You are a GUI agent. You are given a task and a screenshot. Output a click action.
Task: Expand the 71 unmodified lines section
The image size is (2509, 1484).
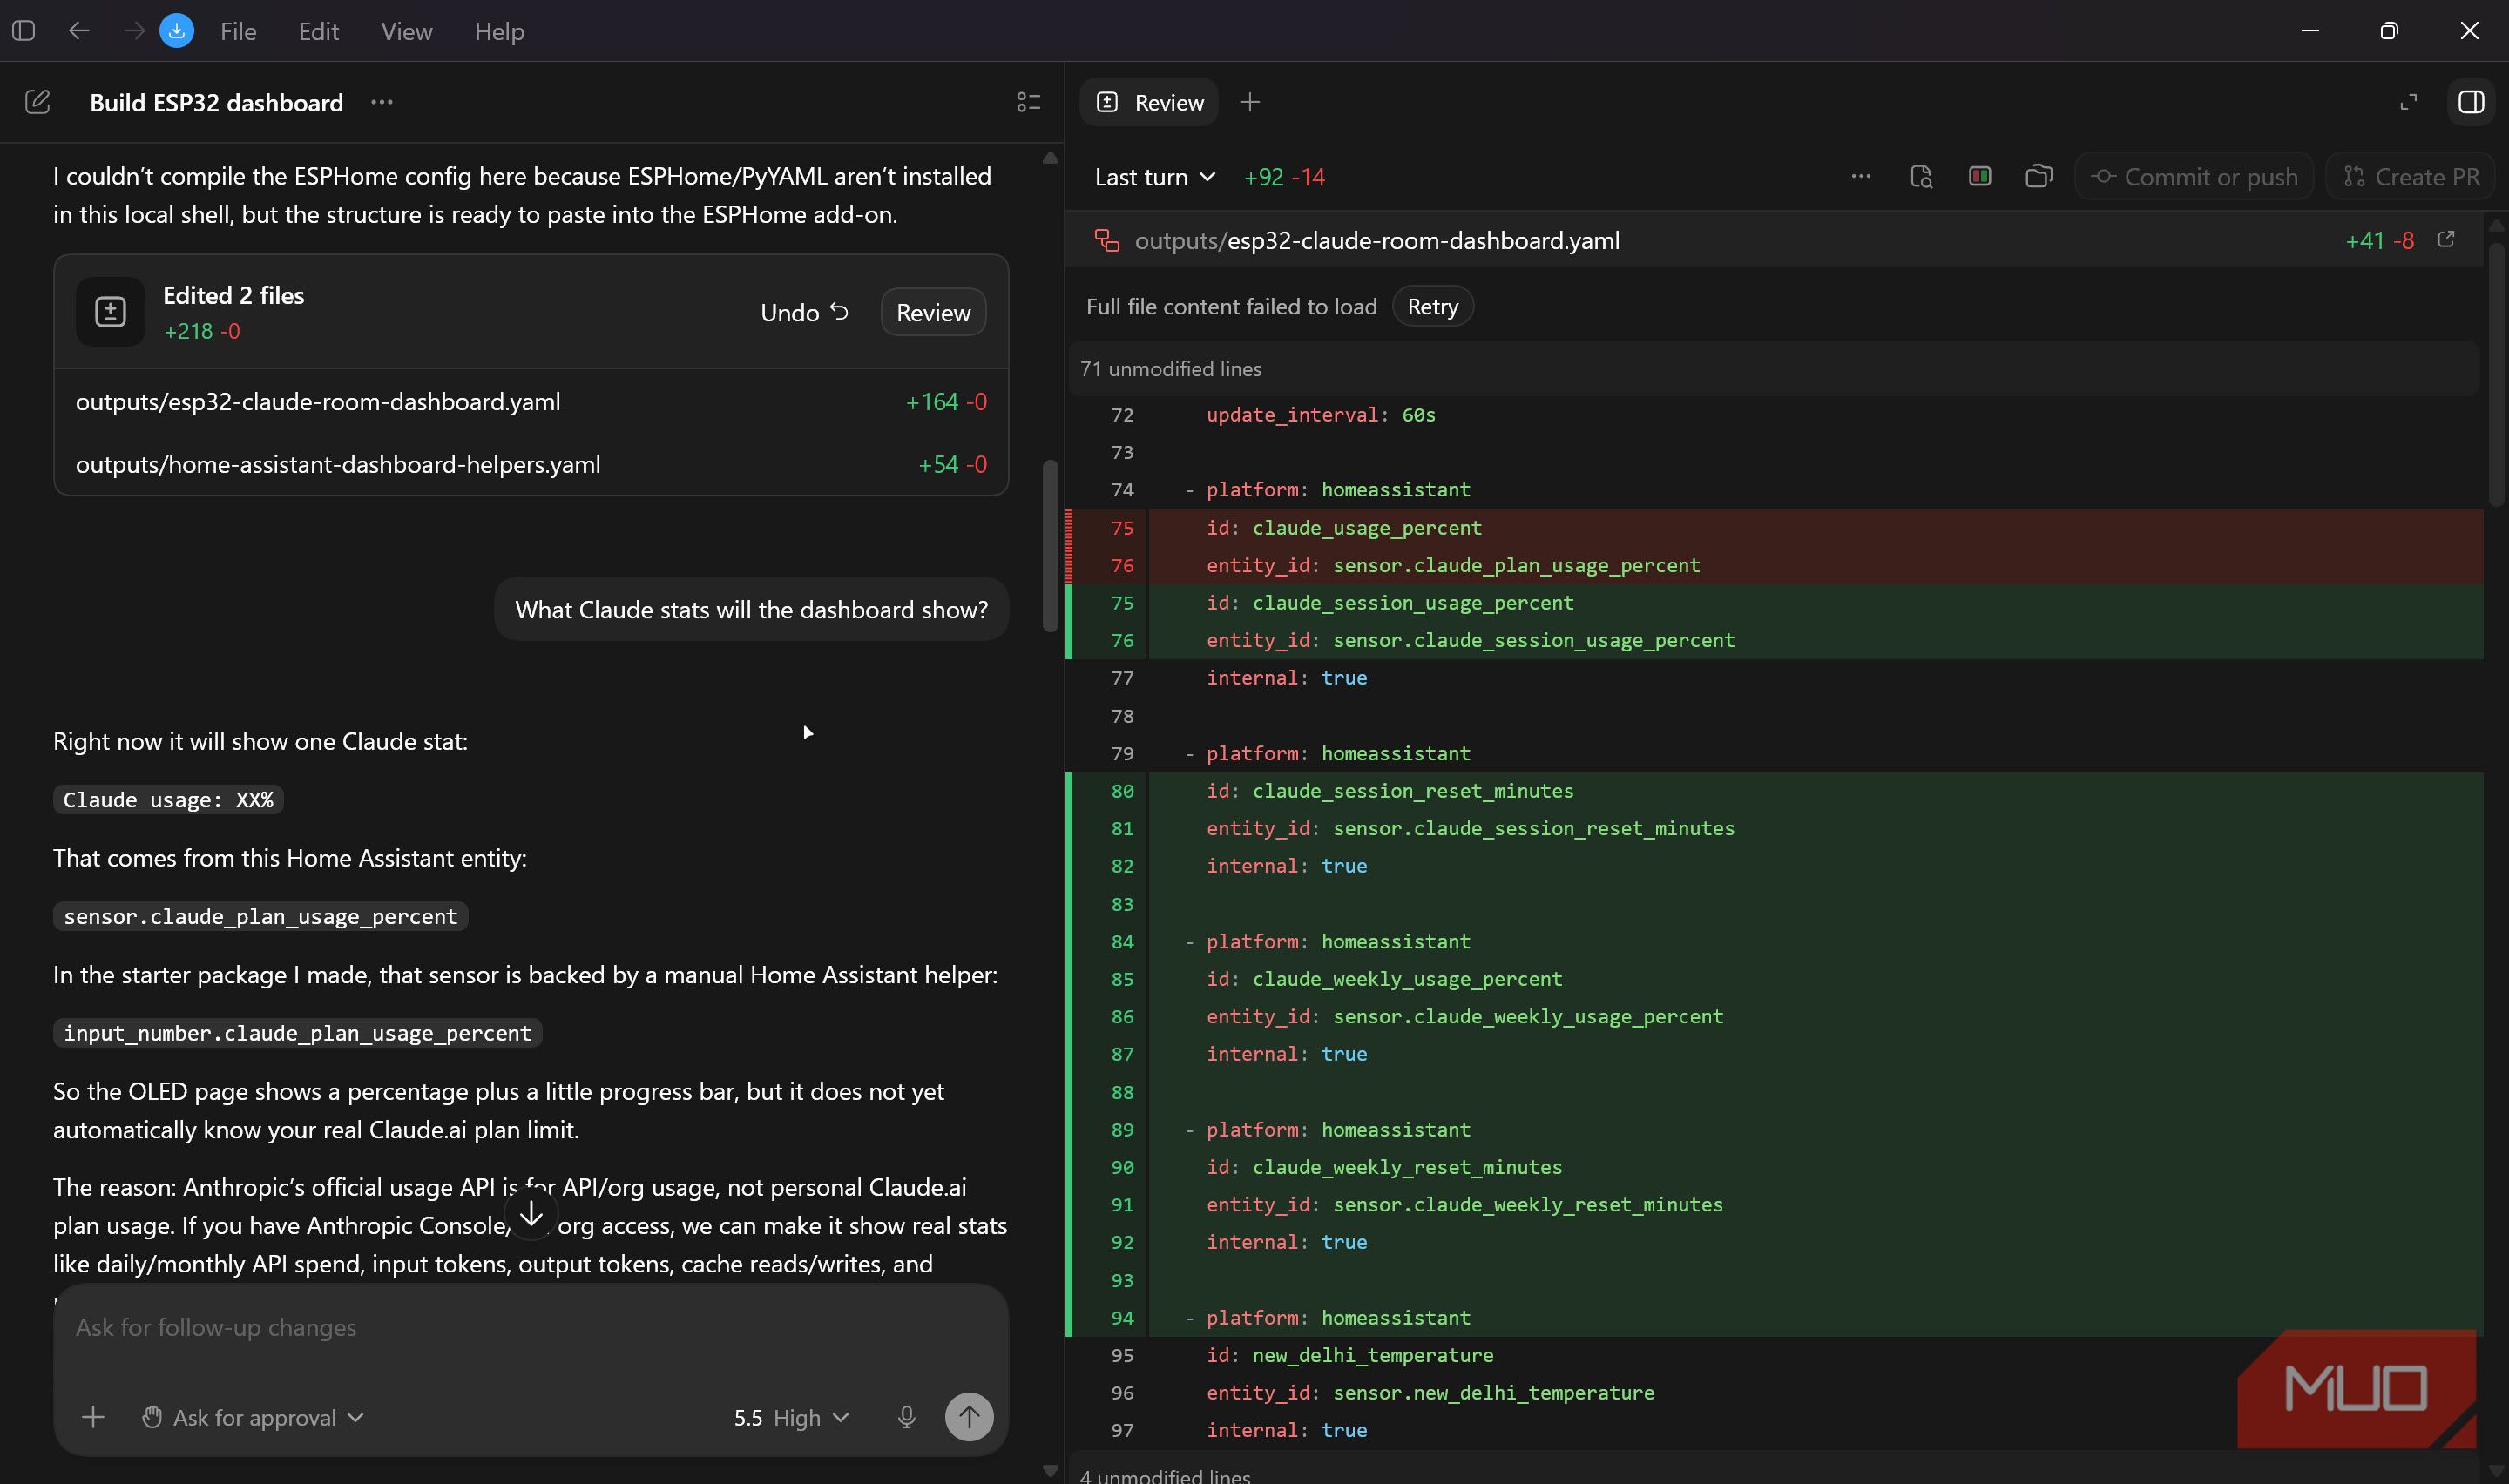click(x=1775, y=368)
